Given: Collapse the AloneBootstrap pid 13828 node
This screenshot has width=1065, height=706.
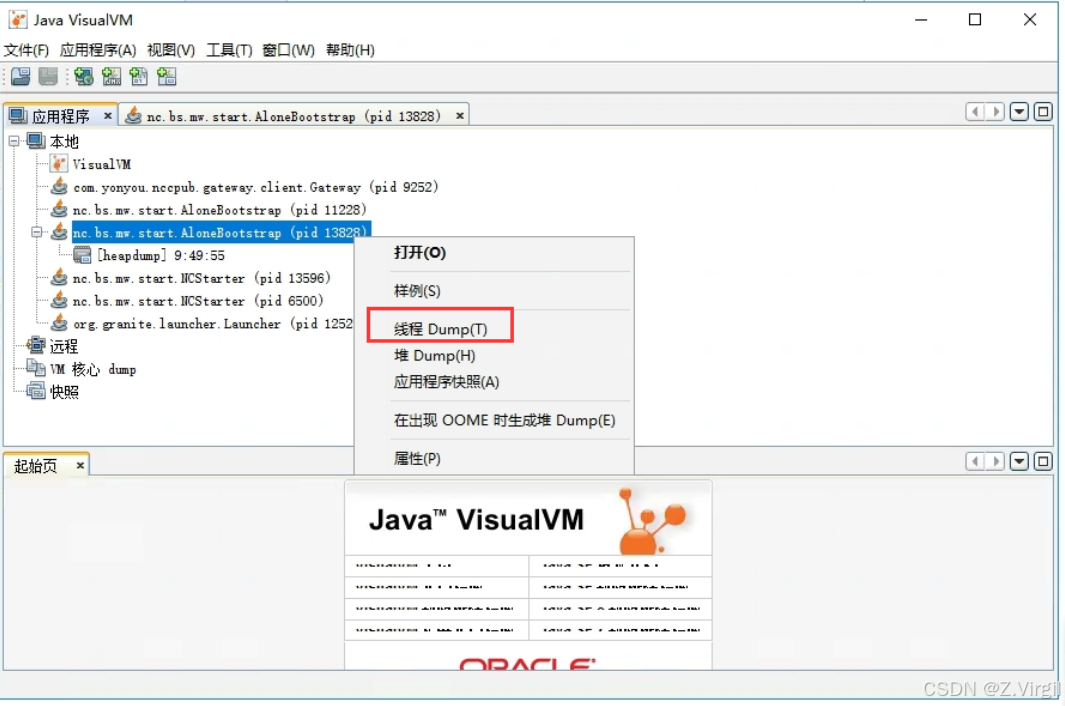Looking at the screenshot, I should 37,232.
